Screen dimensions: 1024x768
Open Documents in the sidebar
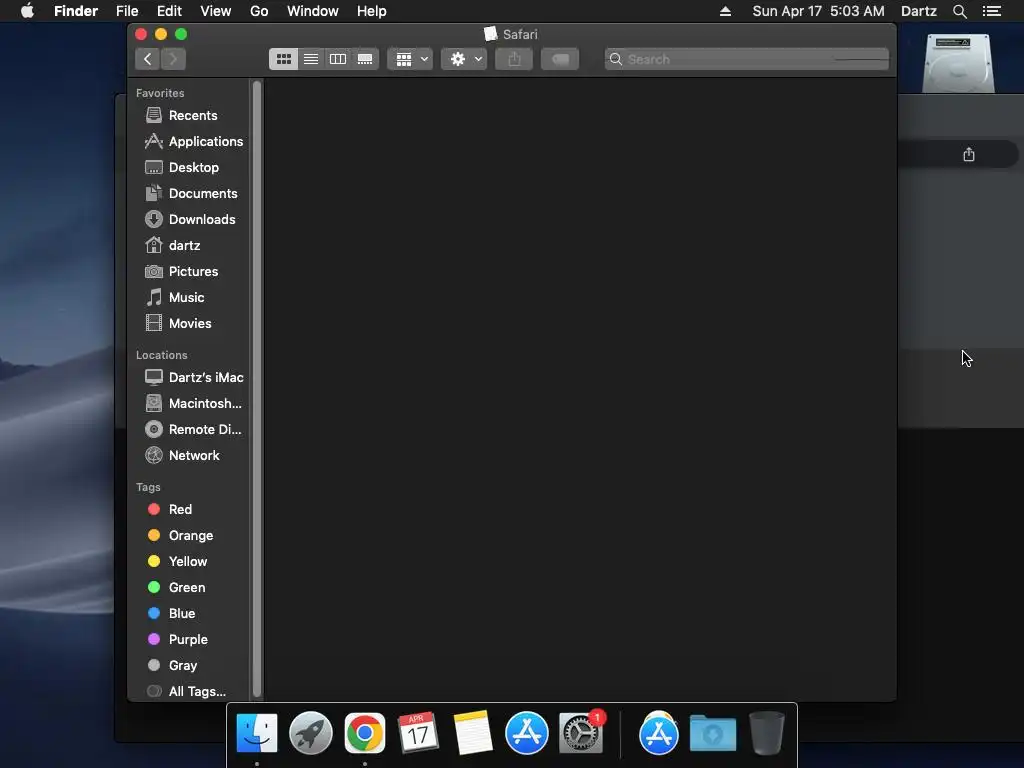coord(189,194)
